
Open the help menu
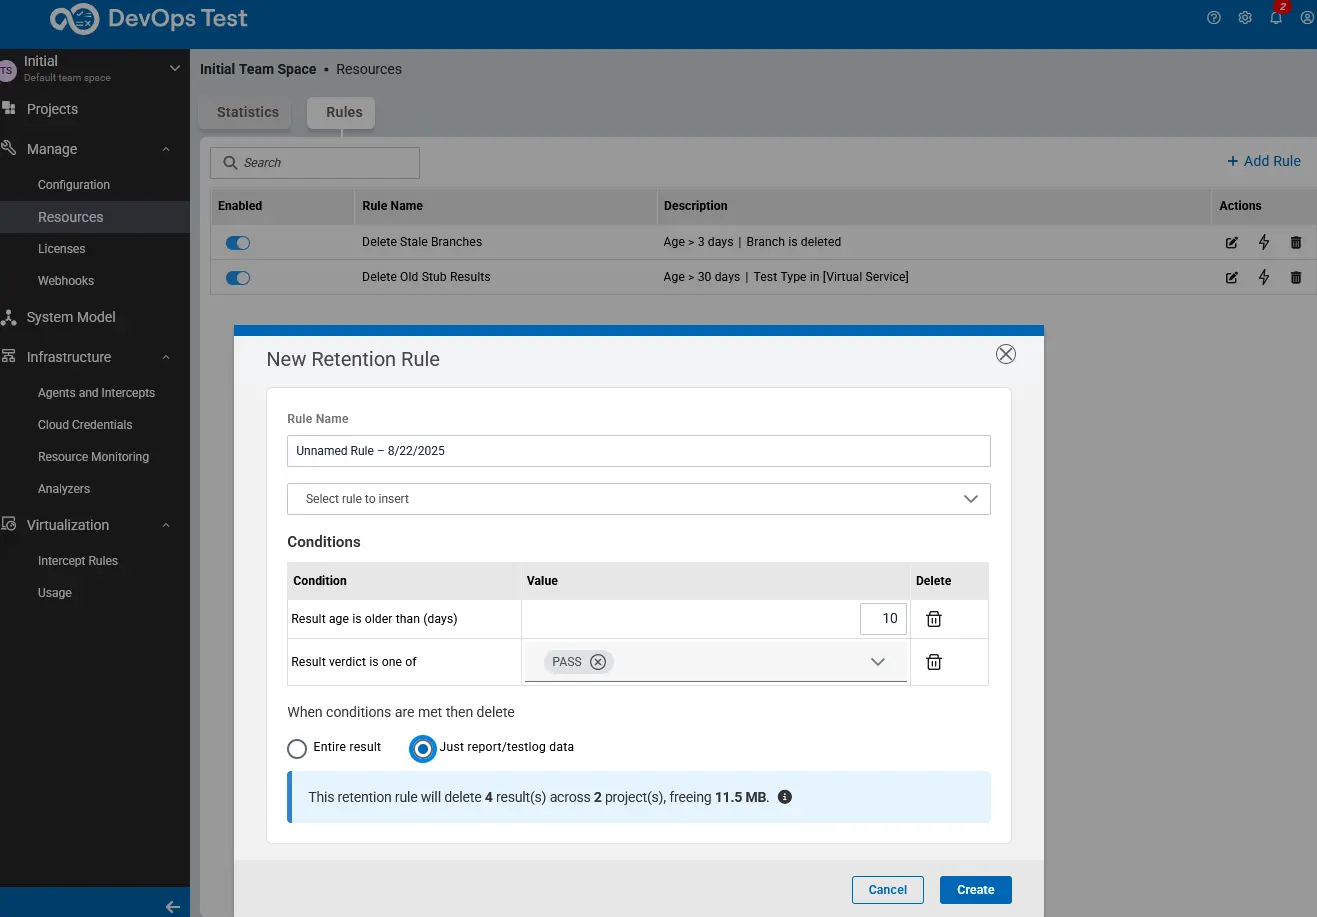1213,18
